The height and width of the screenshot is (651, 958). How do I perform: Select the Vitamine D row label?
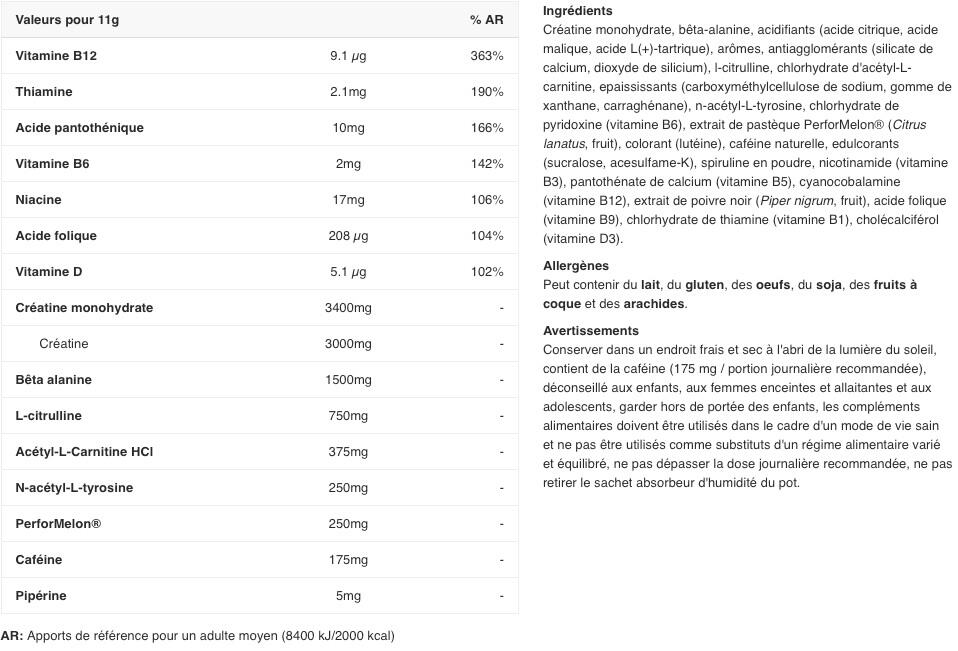pos(49,272)
